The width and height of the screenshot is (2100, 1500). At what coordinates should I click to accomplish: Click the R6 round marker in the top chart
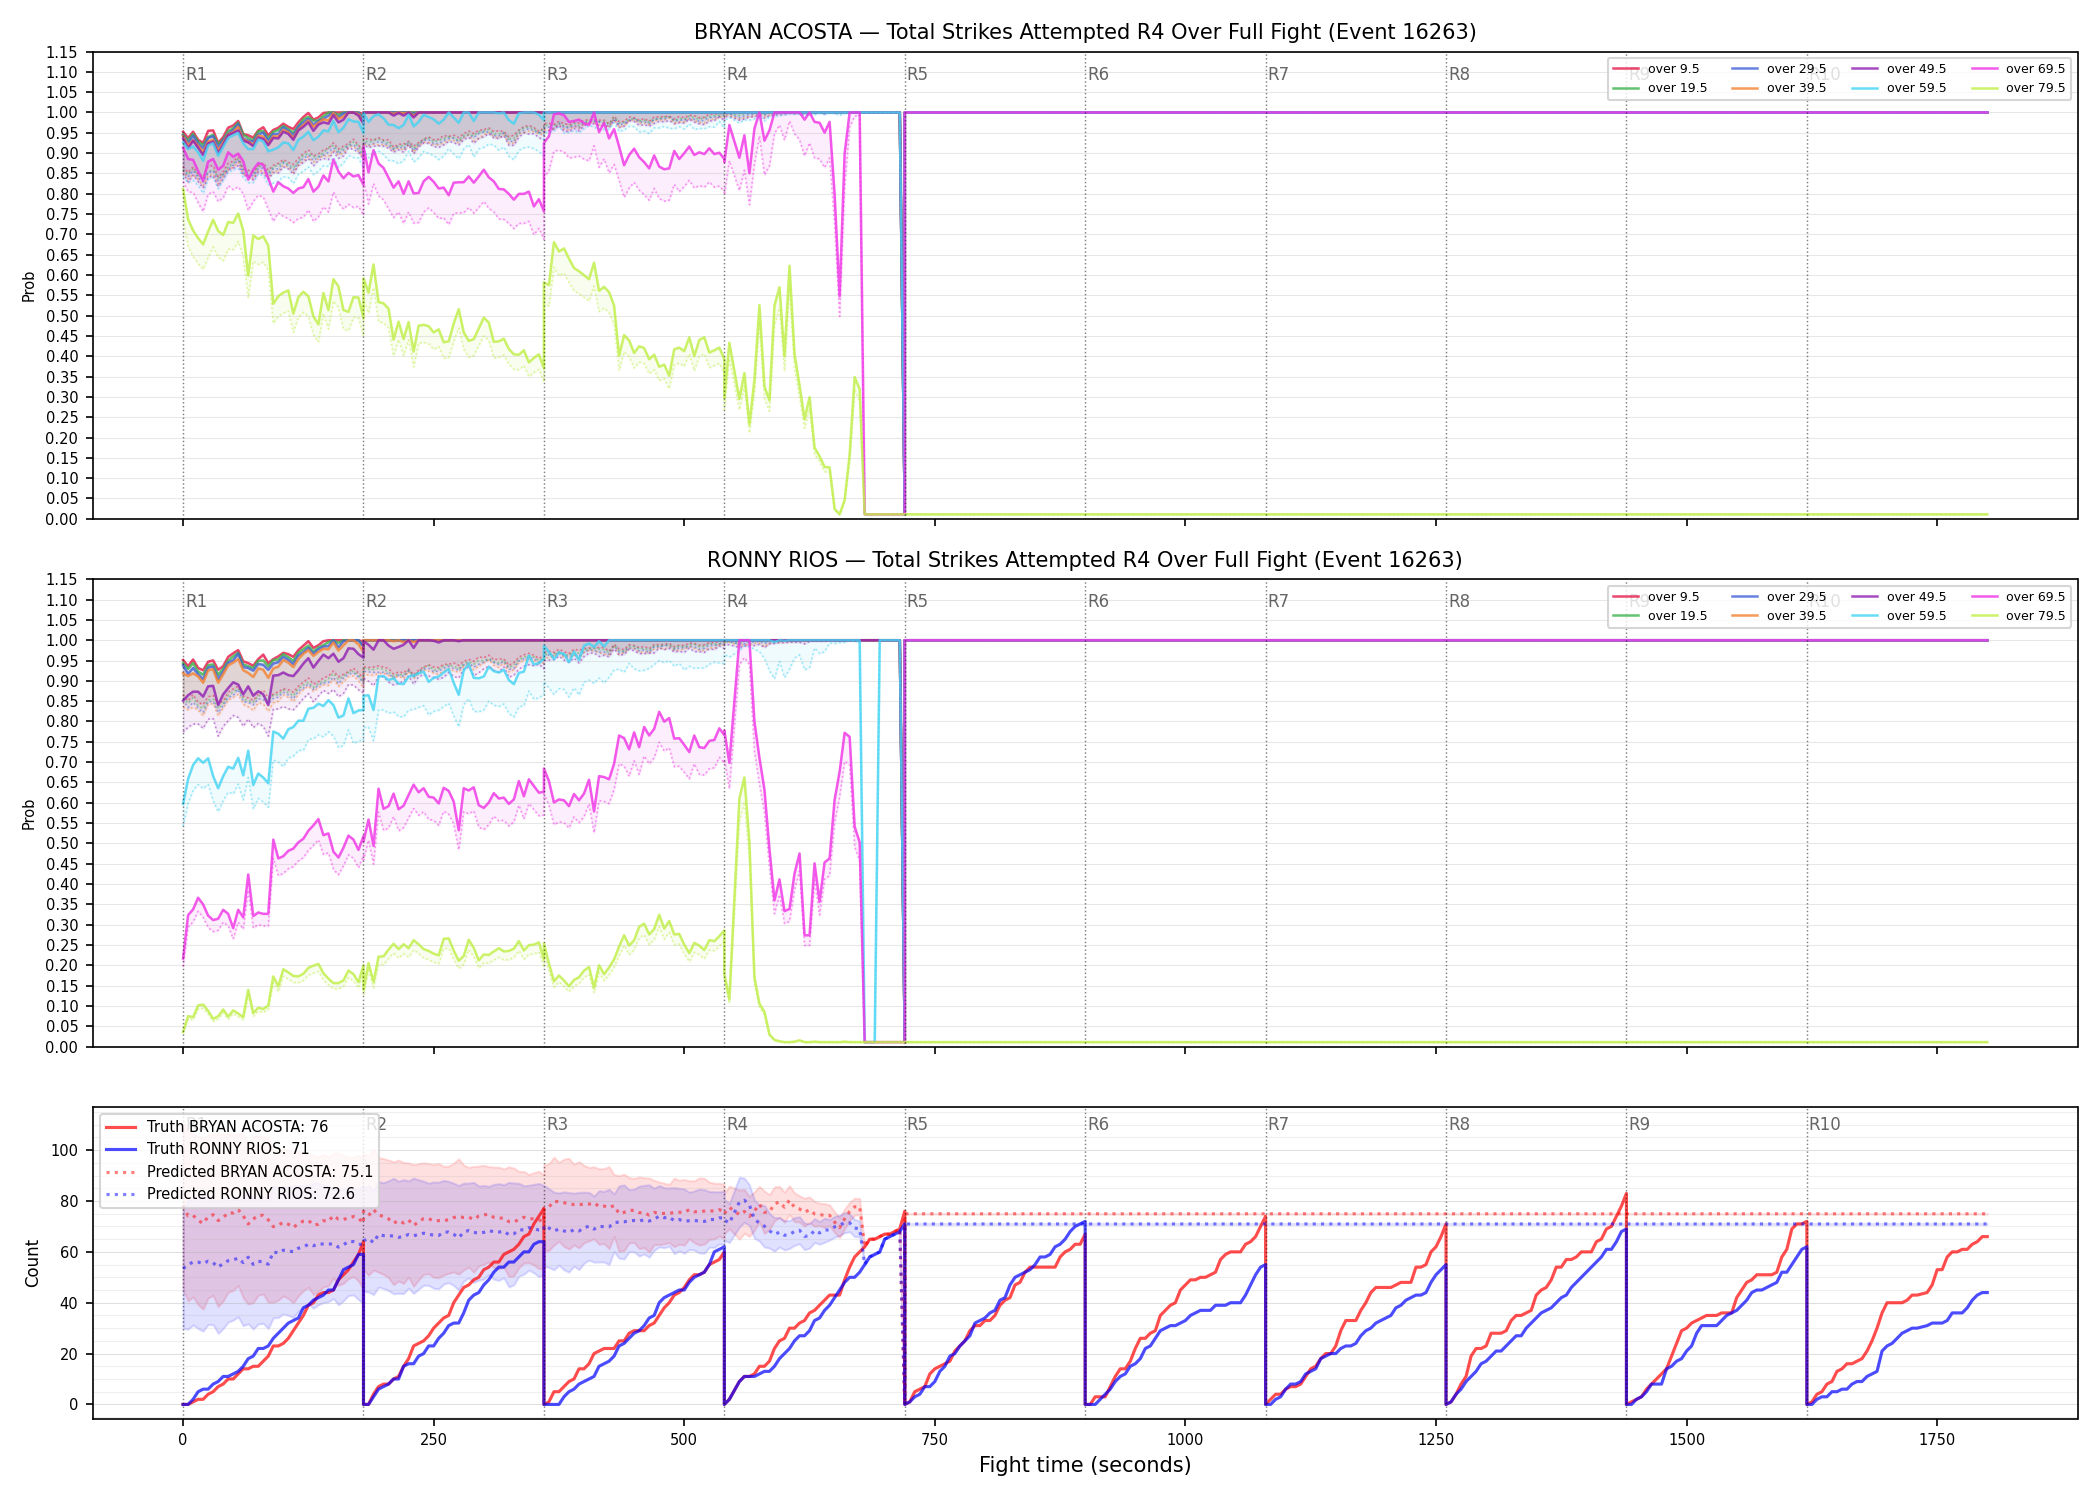pos(1098,74)
